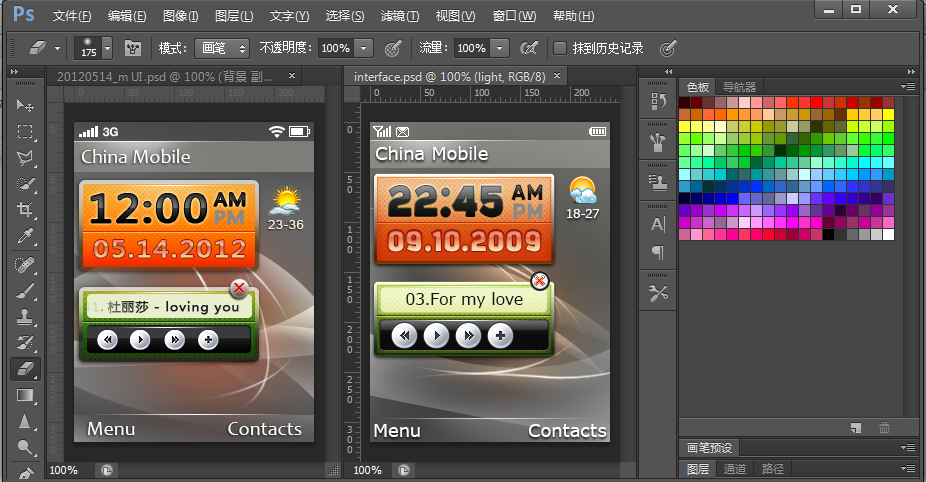The height and width of the screenshot is (482, 926).
Task: Select the Rectangular Marquee tool
Action: click(x=25, y=131)
